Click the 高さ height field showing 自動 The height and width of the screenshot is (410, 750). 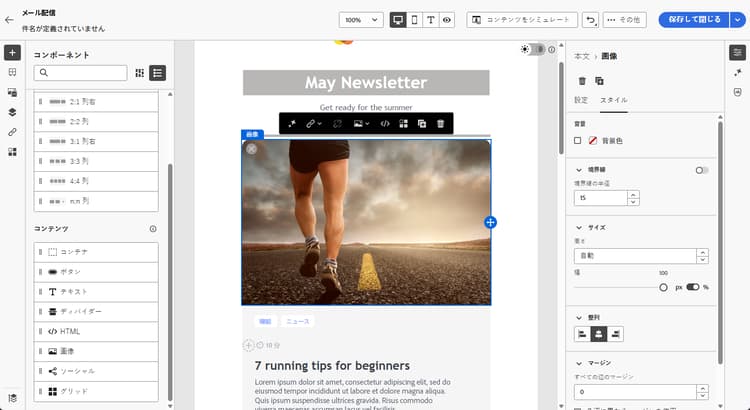[635, 256]
